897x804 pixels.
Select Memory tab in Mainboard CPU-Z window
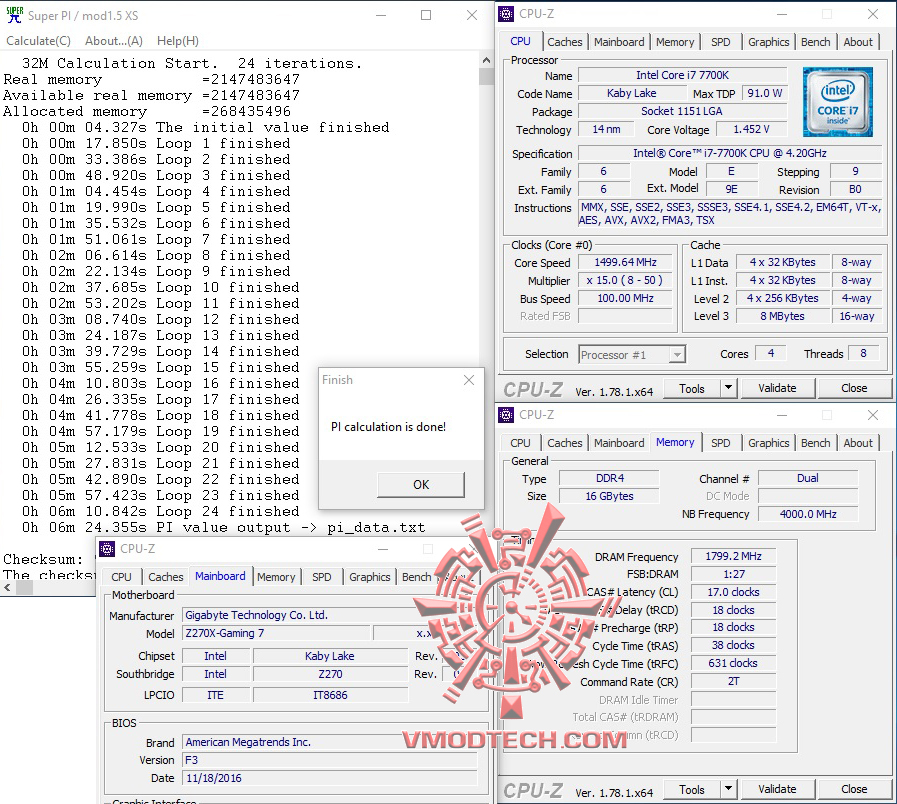click(x=276, y=577)
